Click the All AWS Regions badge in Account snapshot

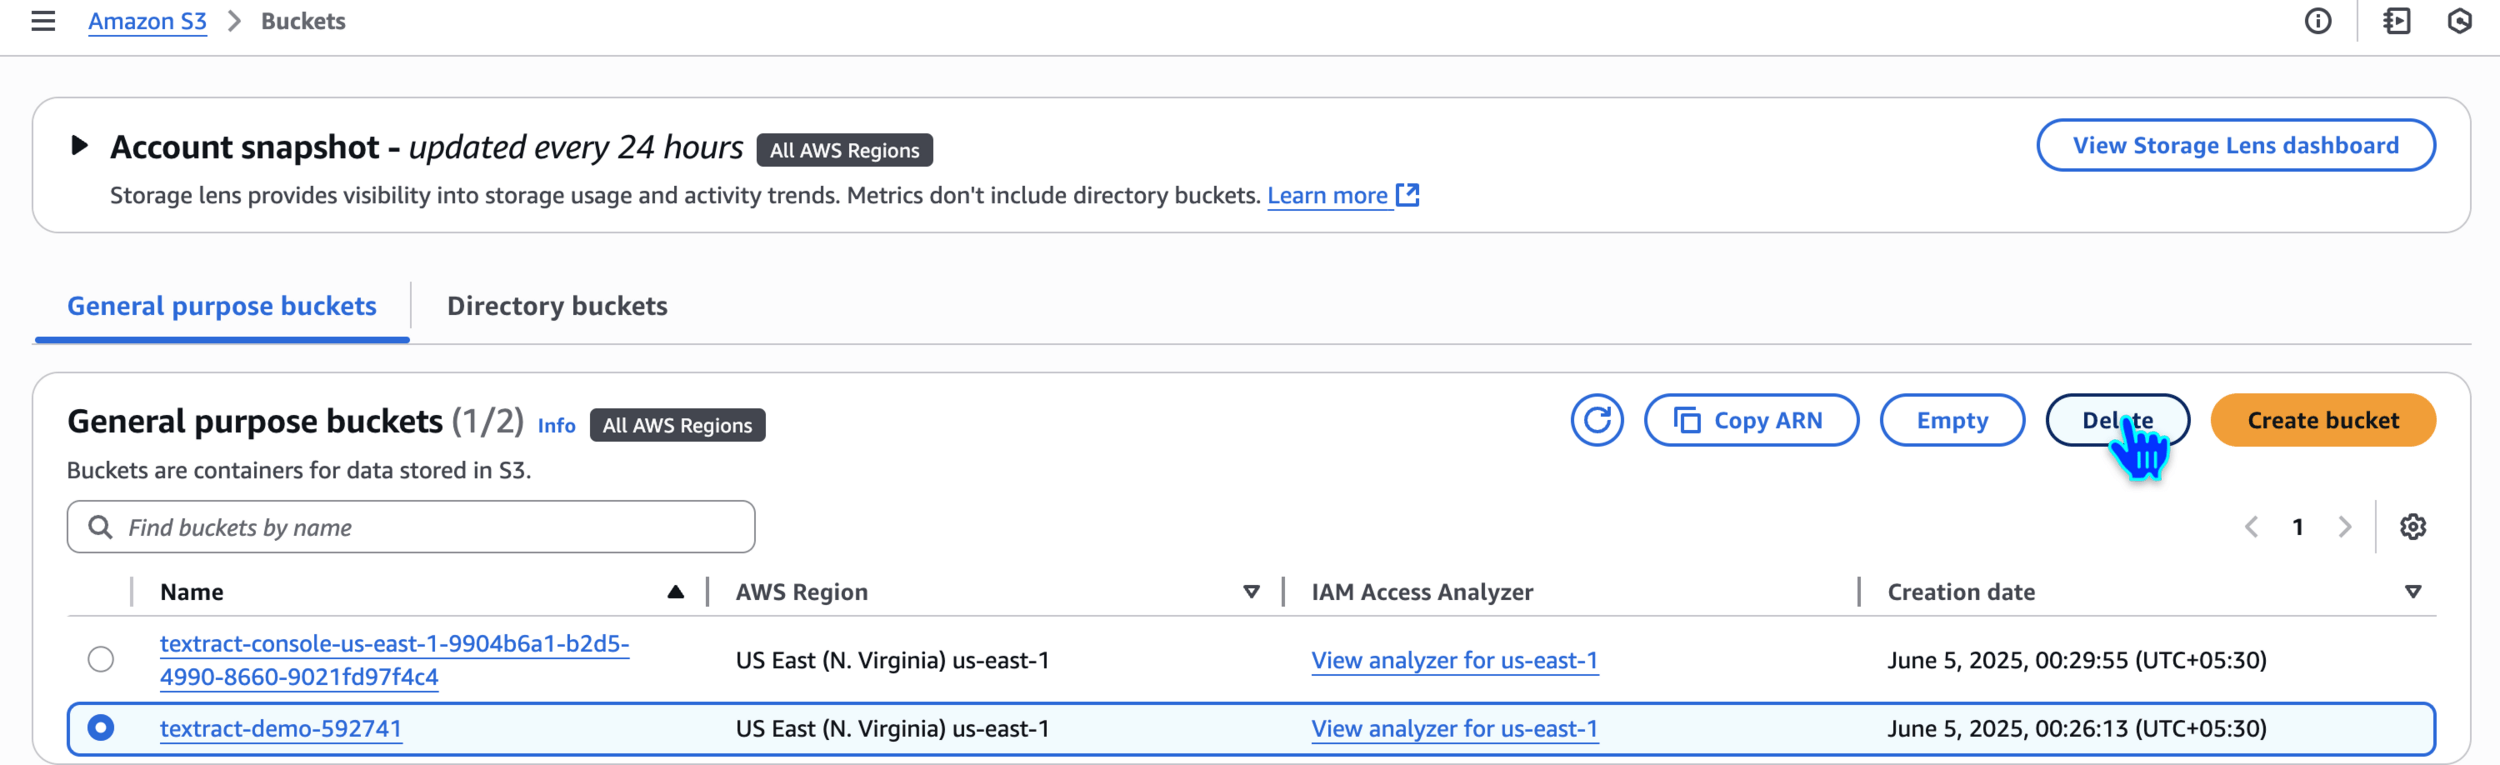point(844,150)
